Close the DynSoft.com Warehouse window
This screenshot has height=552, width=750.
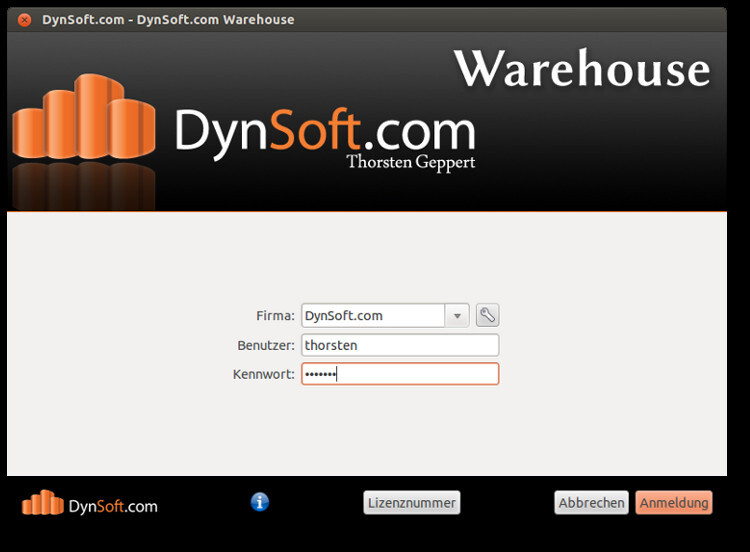click(24, 20)
